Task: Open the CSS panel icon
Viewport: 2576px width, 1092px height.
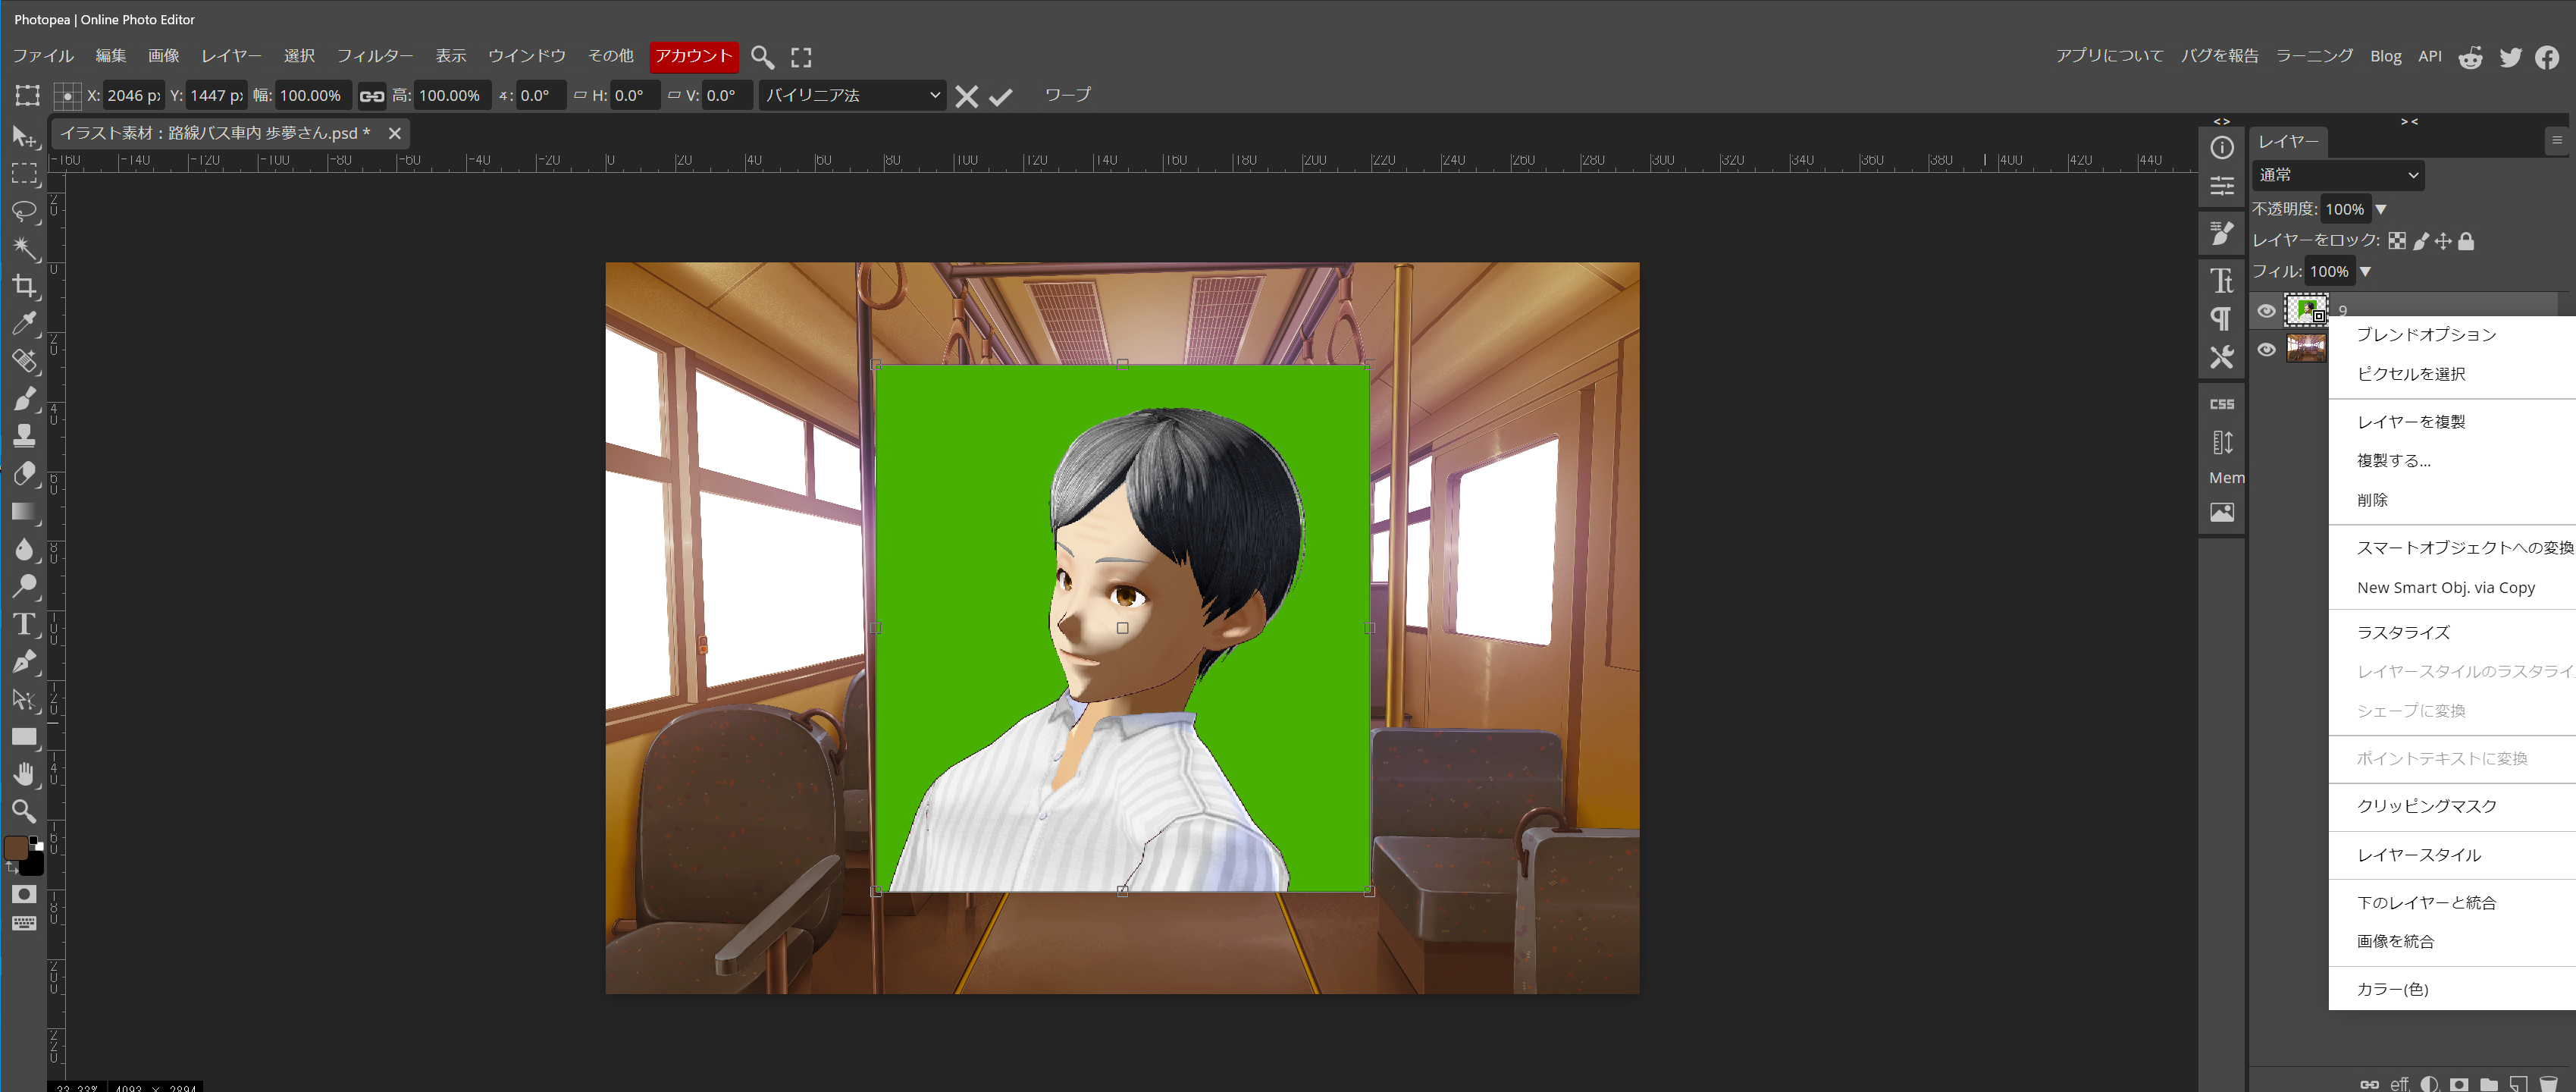Action: (x=2221, y=404)
